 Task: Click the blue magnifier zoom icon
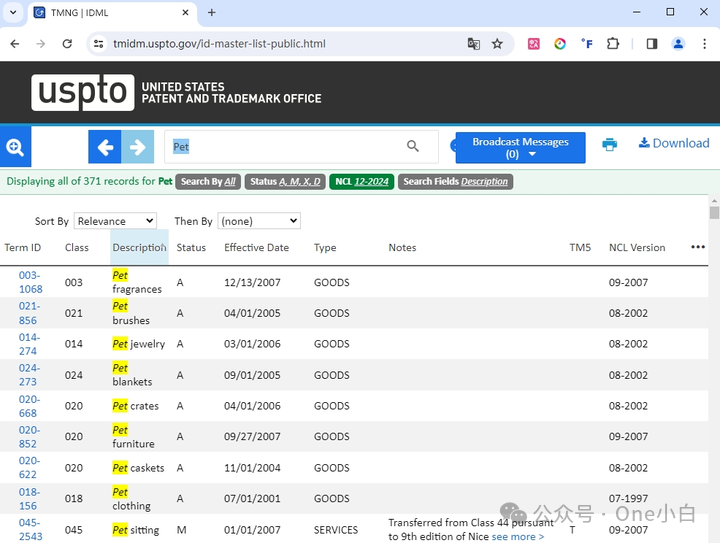[15, 147]
